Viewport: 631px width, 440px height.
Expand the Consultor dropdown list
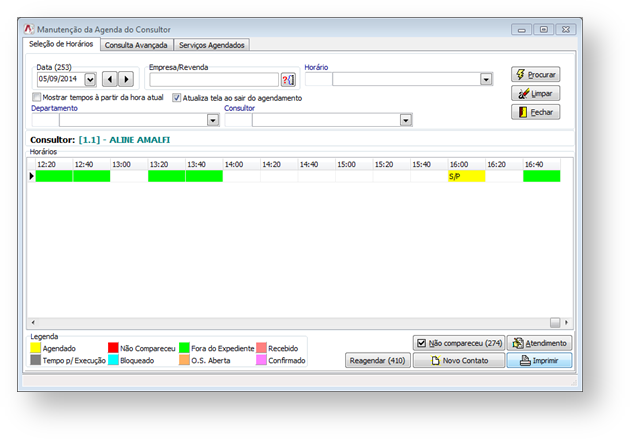[406, 120]
